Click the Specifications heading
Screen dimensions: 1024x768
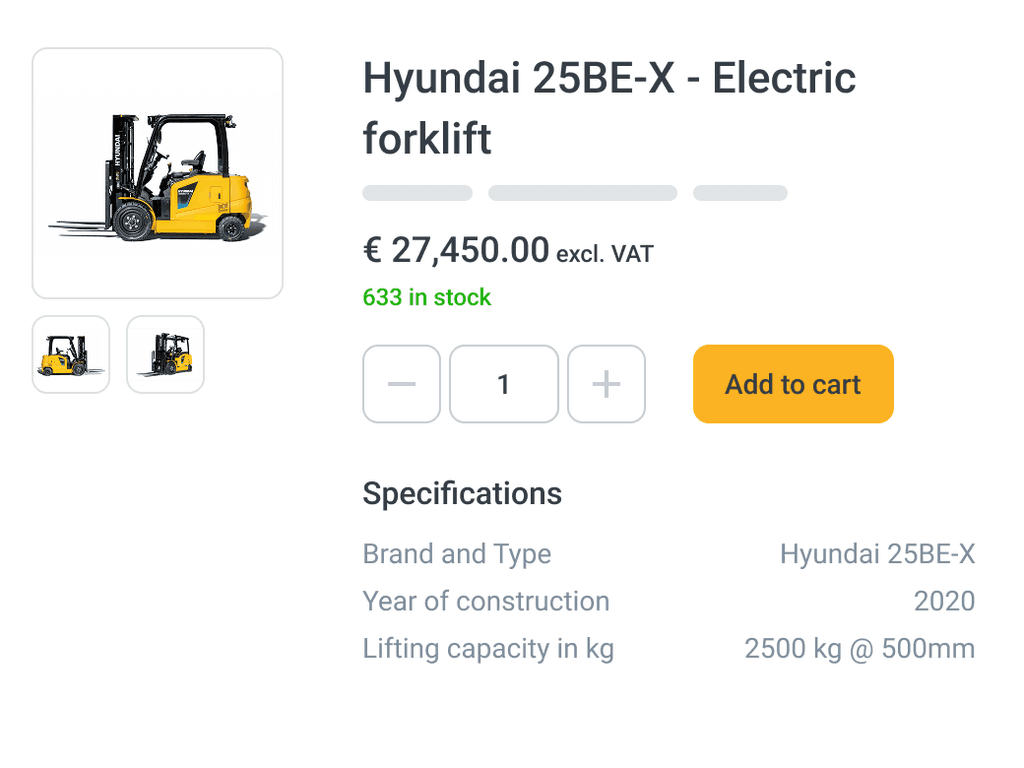click(462, 493)
